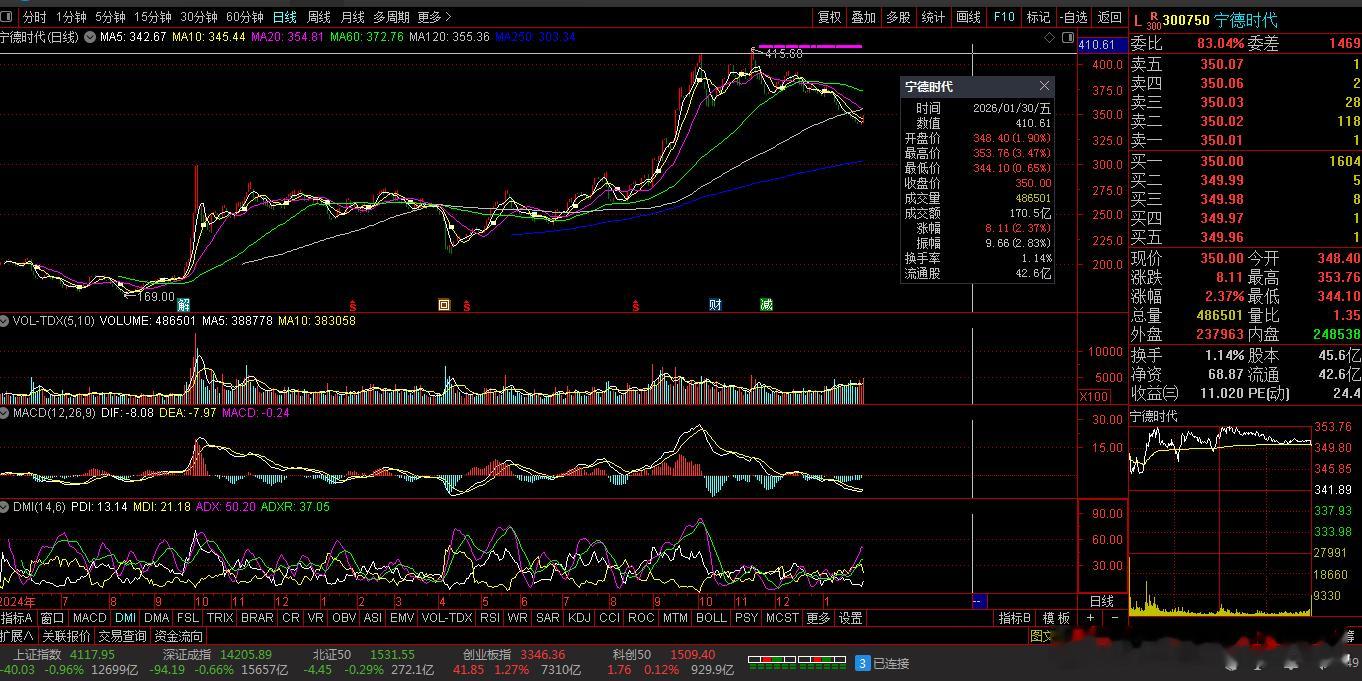Screen dimensions: 1362x681
Task: Click the blue '--' marker on the timeline
Action: tap(979, 601)
